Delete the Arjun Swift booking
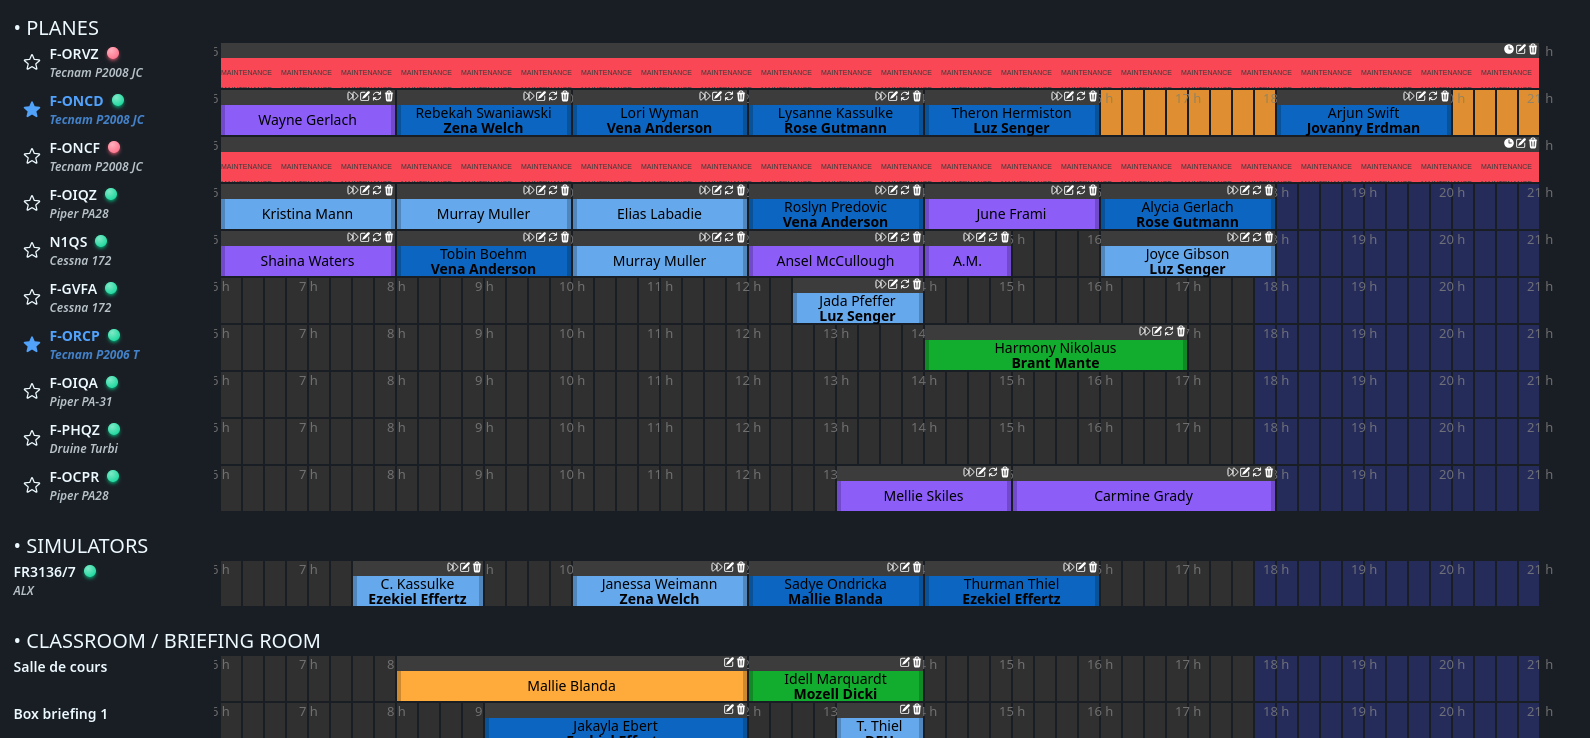The height and width of the screenshot is (738, 1590). coord(1445,97)
